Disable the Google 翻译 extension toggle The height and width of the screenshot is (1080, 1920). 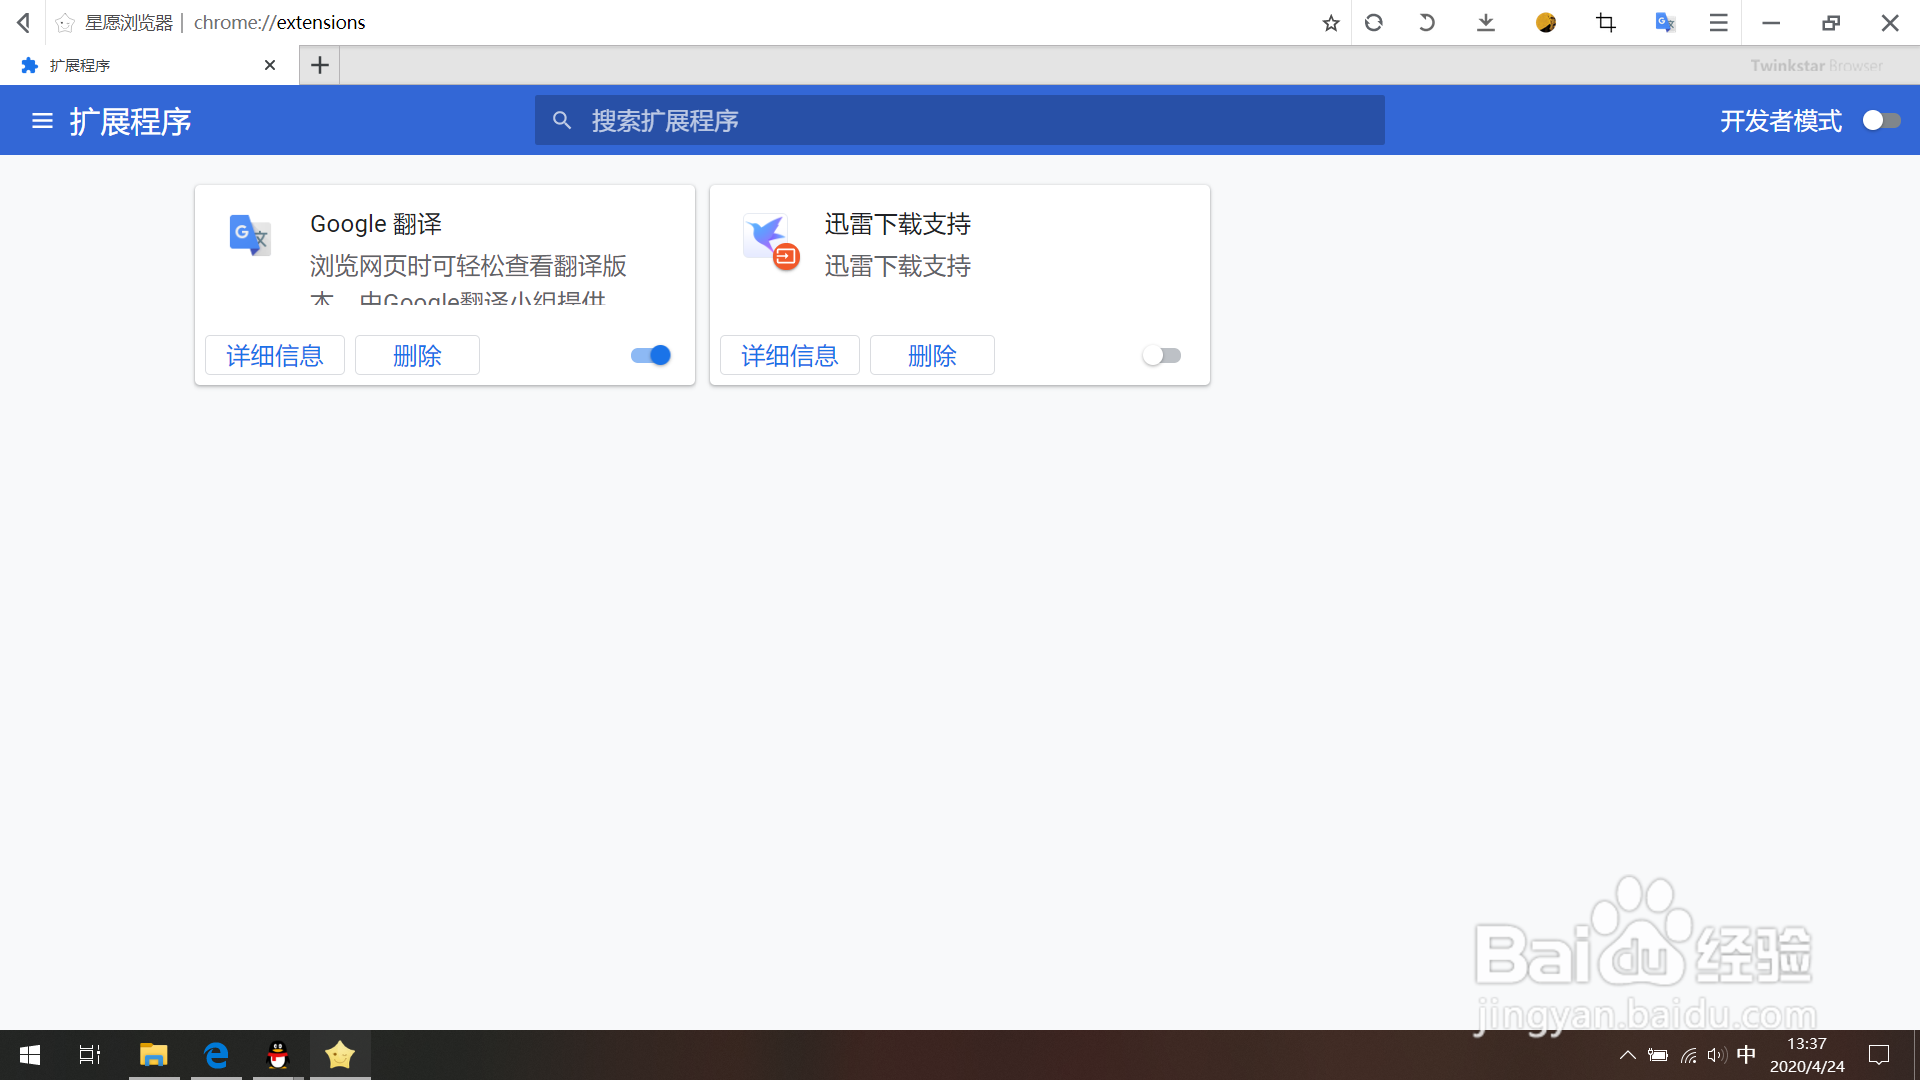651,355
